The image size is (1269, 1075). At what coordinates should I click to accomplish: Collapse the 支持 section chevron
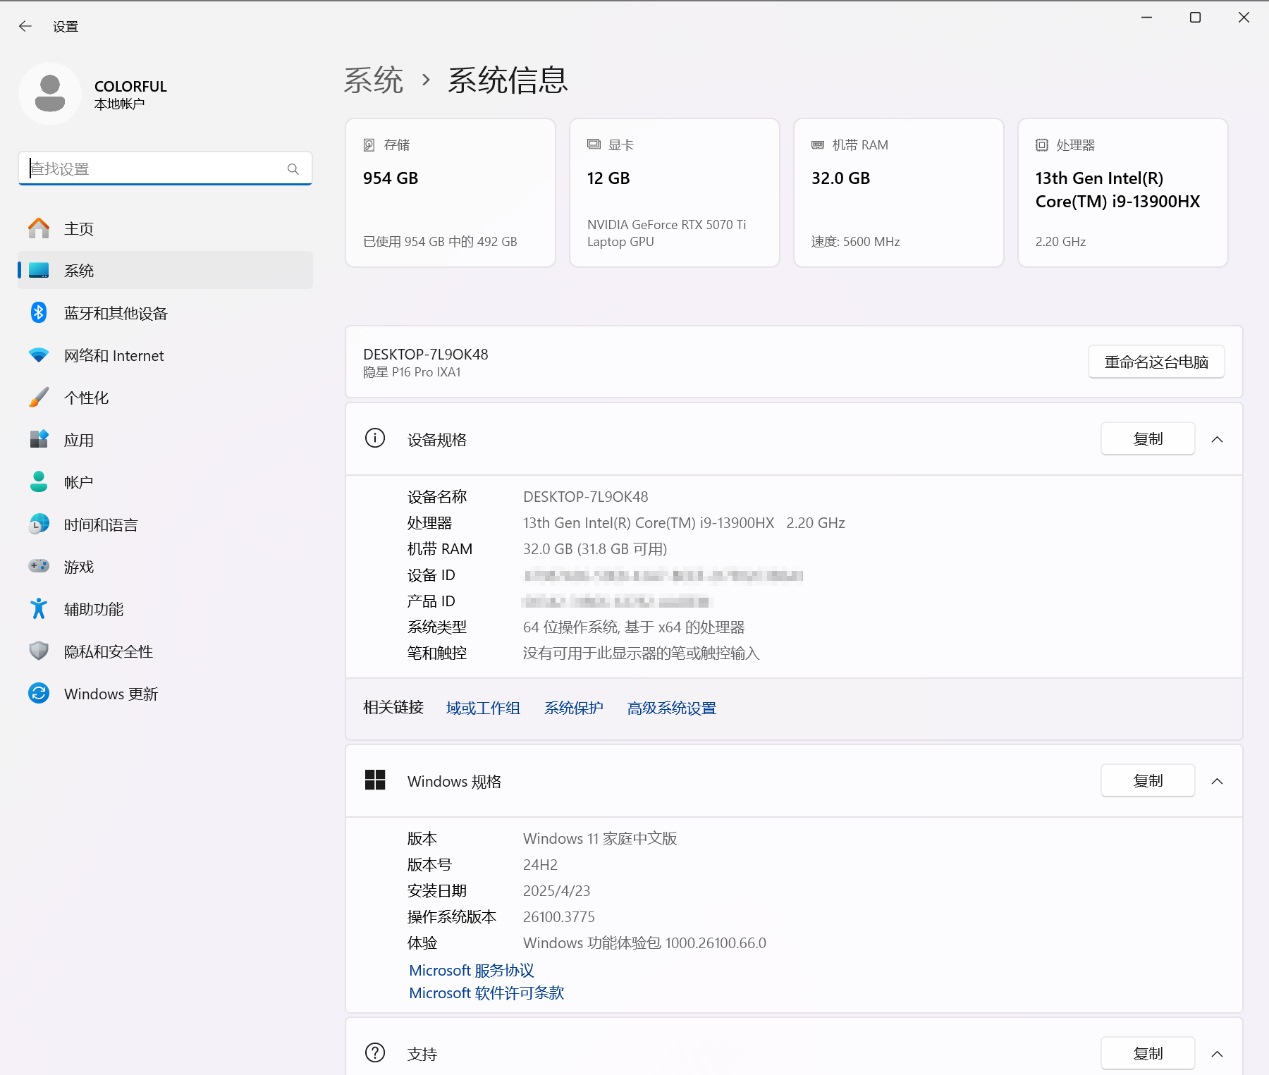1217,1053
